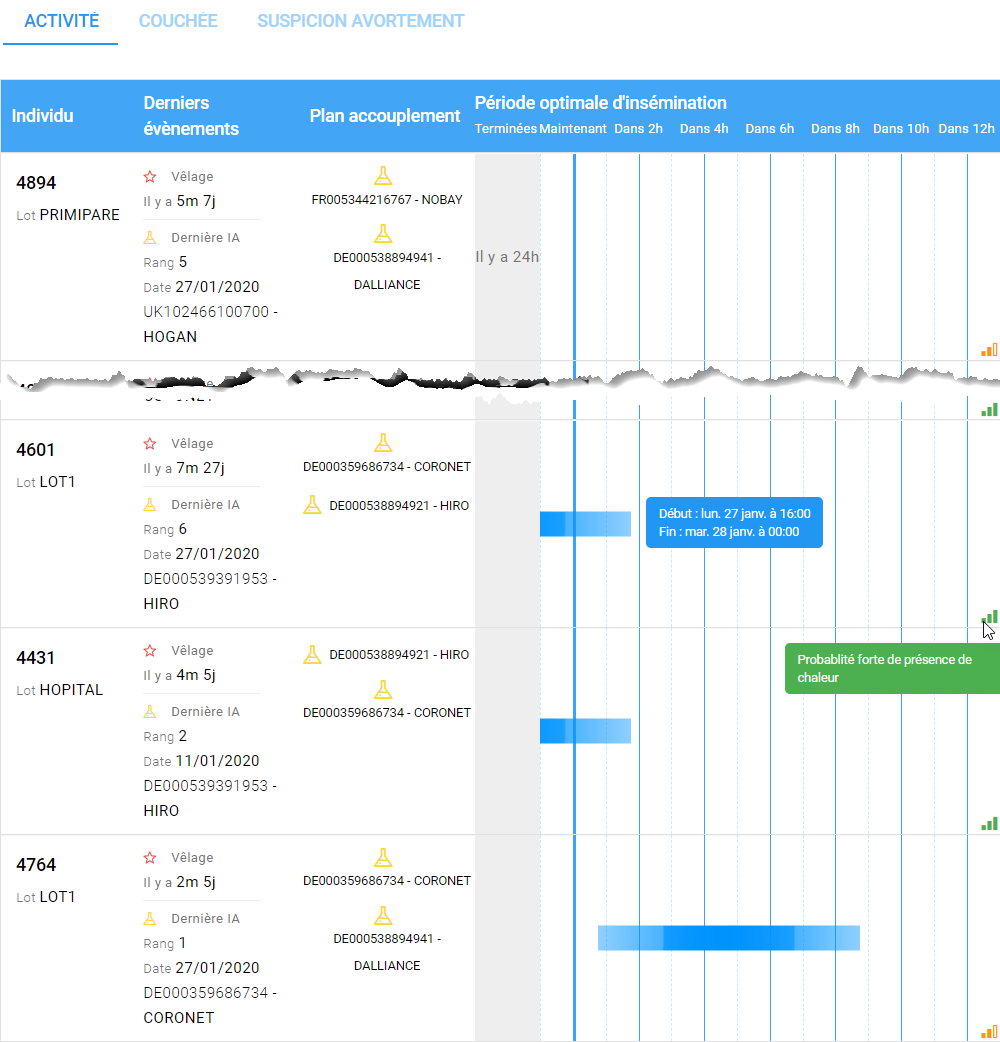
Task: Click the Vêlage star icon for cow 4894
Action: coord(150,177)
